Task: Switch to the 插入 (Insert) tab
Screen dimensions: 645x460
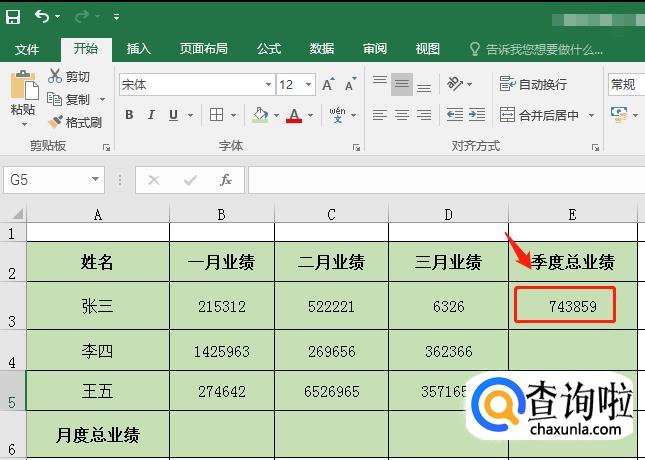Action: point(139,49)
